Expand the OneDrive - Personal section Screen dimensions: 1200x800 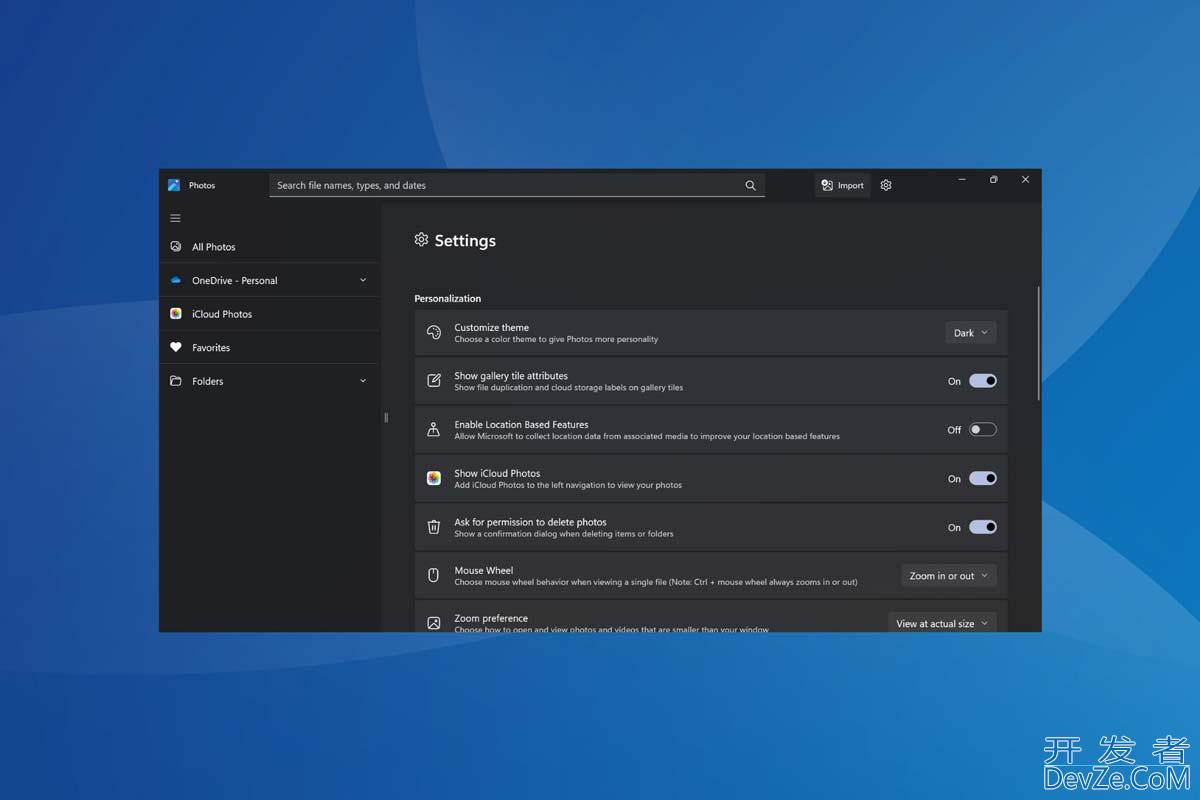[x=362, y=280]
